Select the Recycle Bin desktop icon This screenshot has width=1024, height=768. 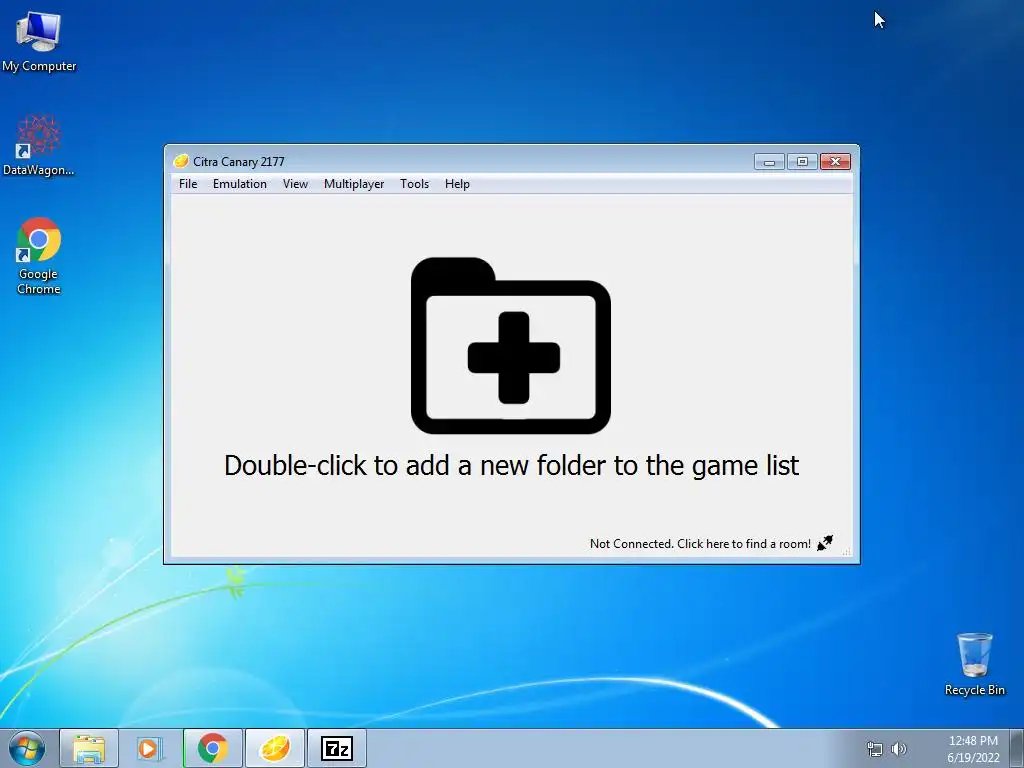point(974,664)
